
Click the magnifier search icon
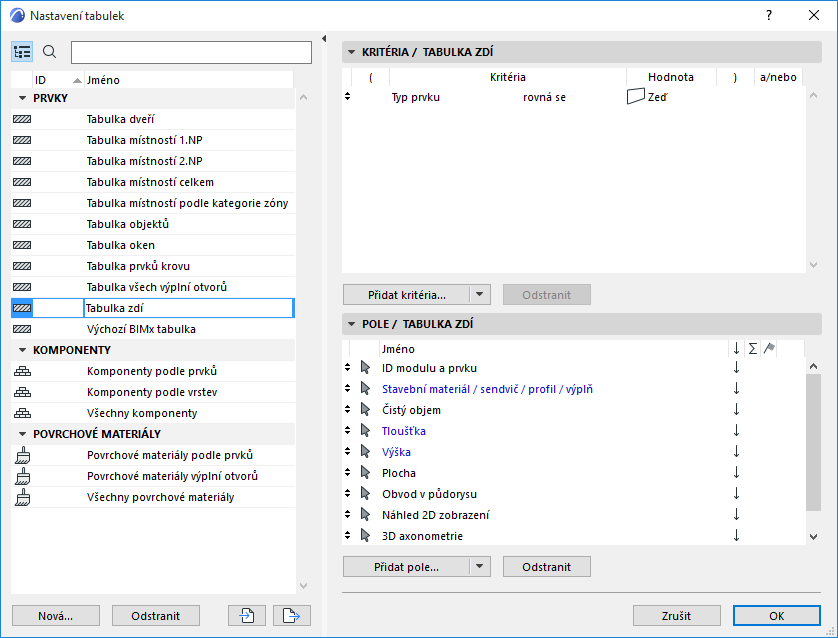click(x=50, y=52)
